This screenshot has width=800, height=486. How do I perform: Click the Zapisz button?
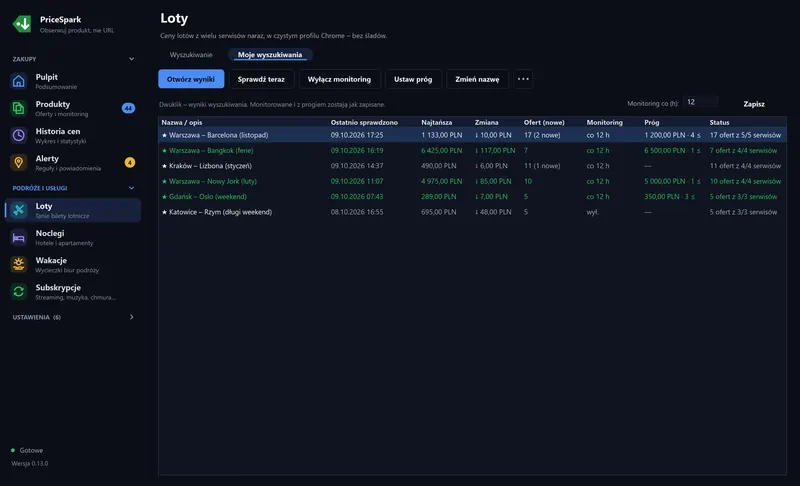(754, 104)
